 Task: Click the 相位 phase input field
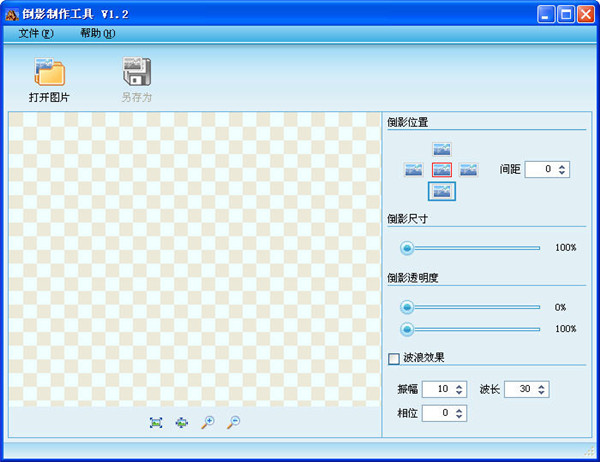pos(445,413)
